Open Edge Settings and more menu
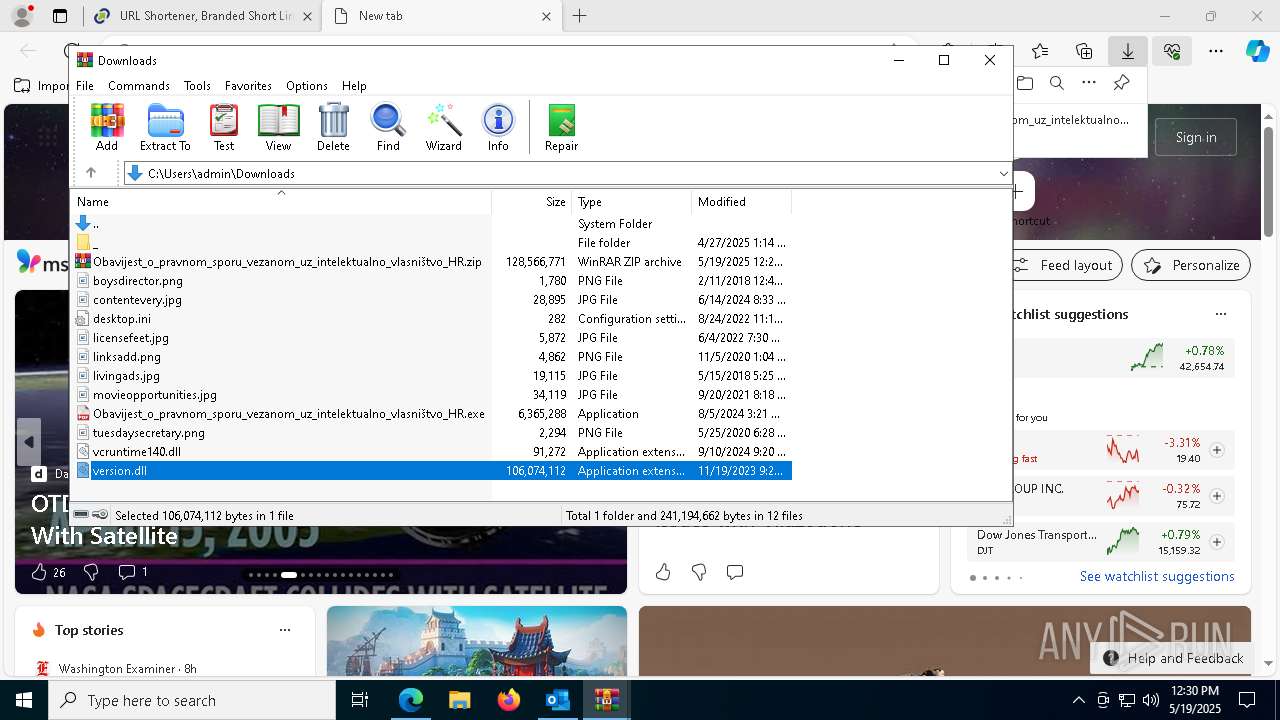 [1216, 51]
